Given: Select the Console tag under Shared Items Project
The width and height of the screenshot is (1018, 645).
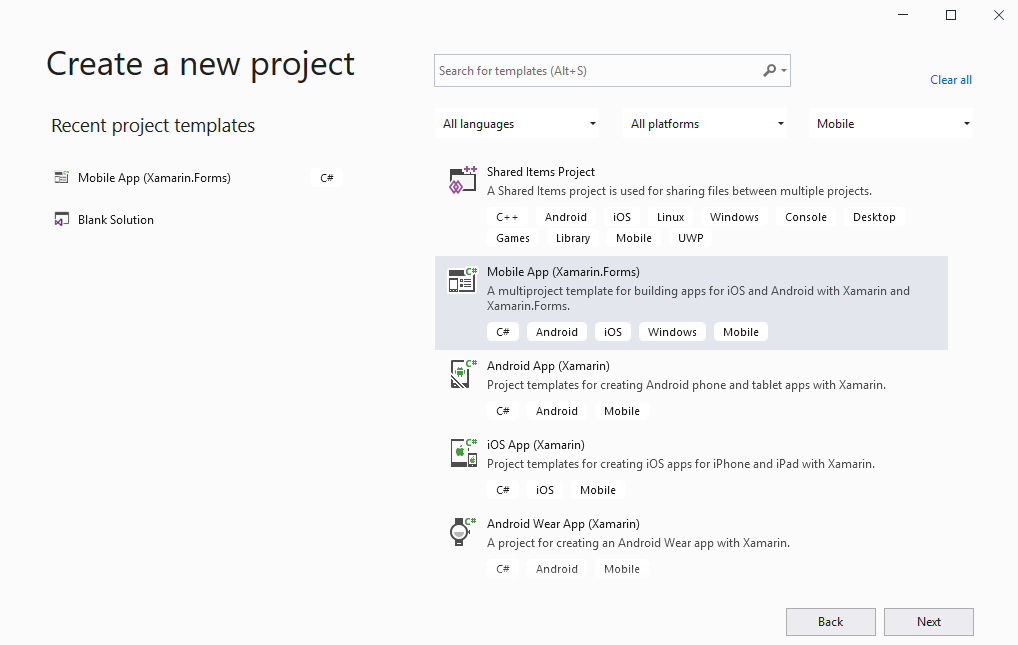Looking at the screenshot, I should click(x=805, y=216).
